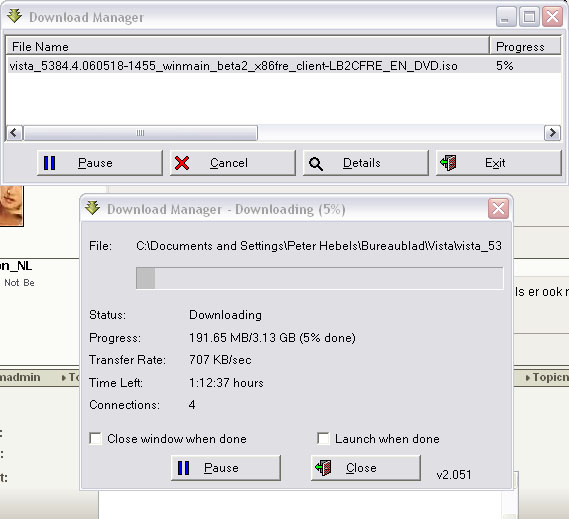This screenshot has width=569, height=519.
Task: Enable Close window when done checkbox
Action: click(x=96, y=438)
